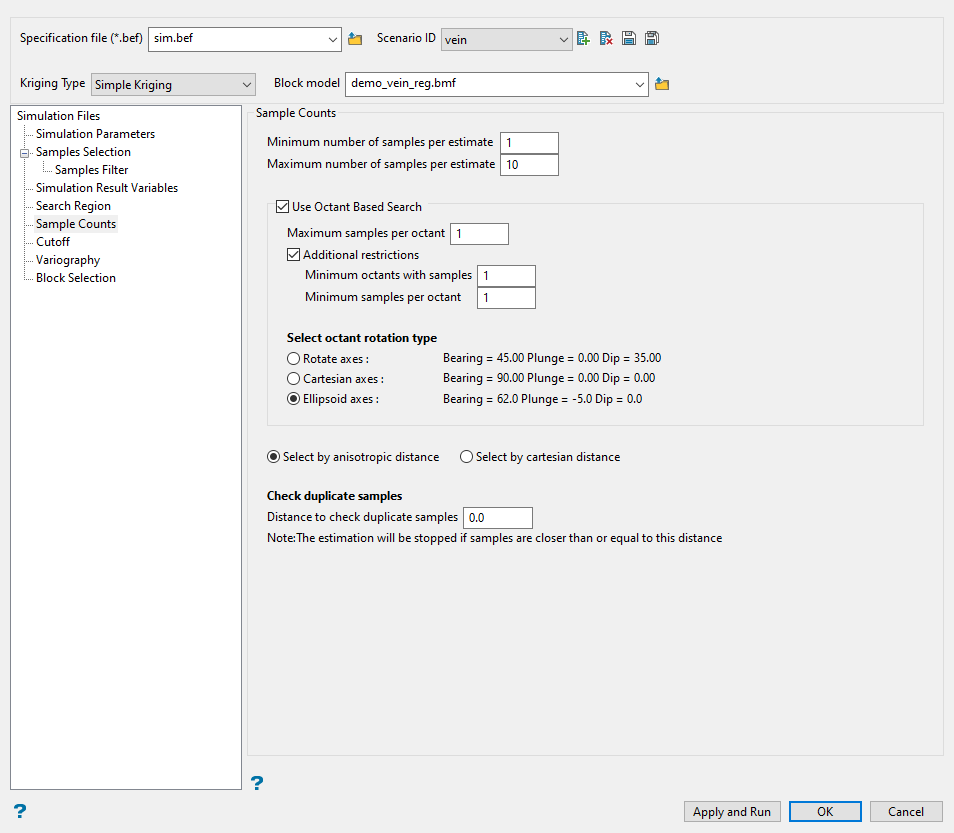Image resolution: width=954 pixels, height=833 pixels.
Task: Open the Variography section
Action: pos(68,260)
